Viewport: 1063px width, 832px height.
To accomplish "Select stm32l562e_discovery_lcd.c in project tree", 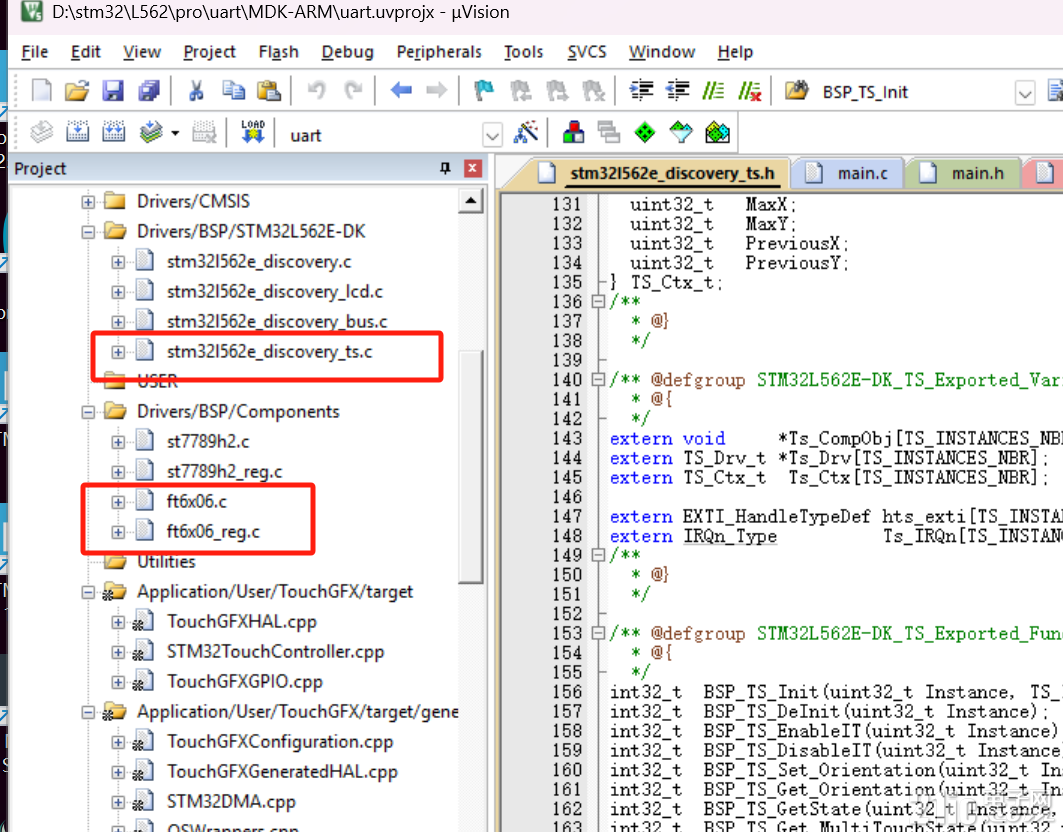I will coord(275,292).
